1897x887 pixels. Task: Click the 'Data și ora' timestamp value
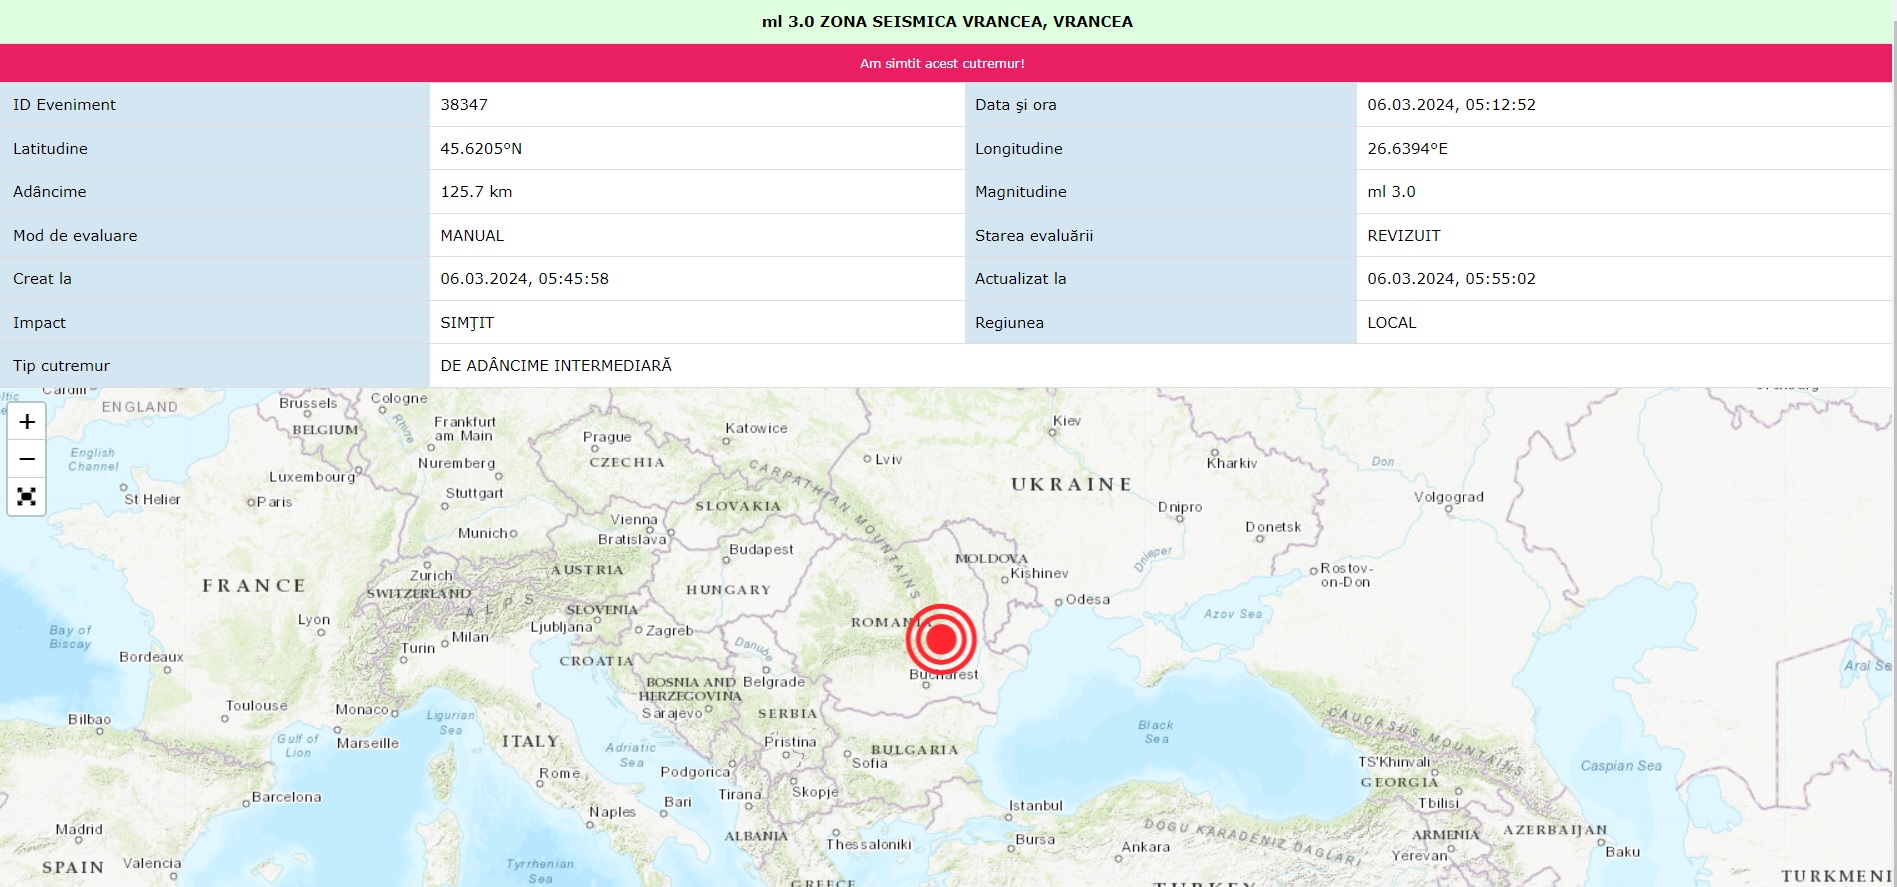(x=1451, y=105)
